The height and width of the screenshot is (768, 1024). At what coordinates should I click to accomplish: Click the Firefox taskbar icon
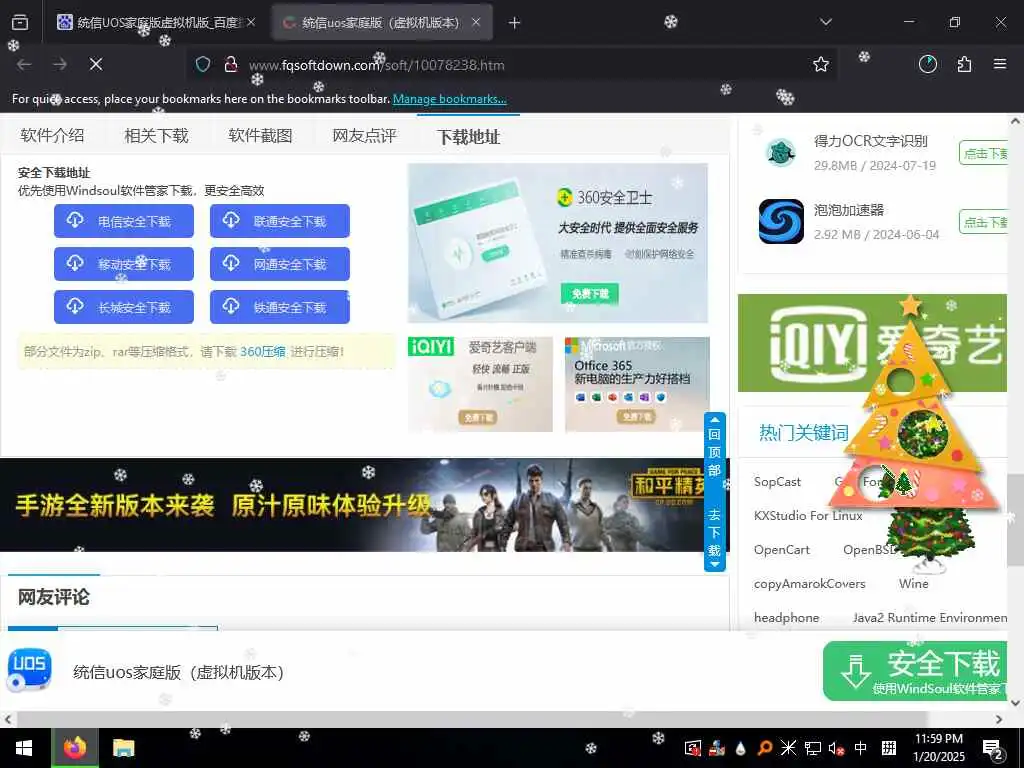[x=75, y=748]
